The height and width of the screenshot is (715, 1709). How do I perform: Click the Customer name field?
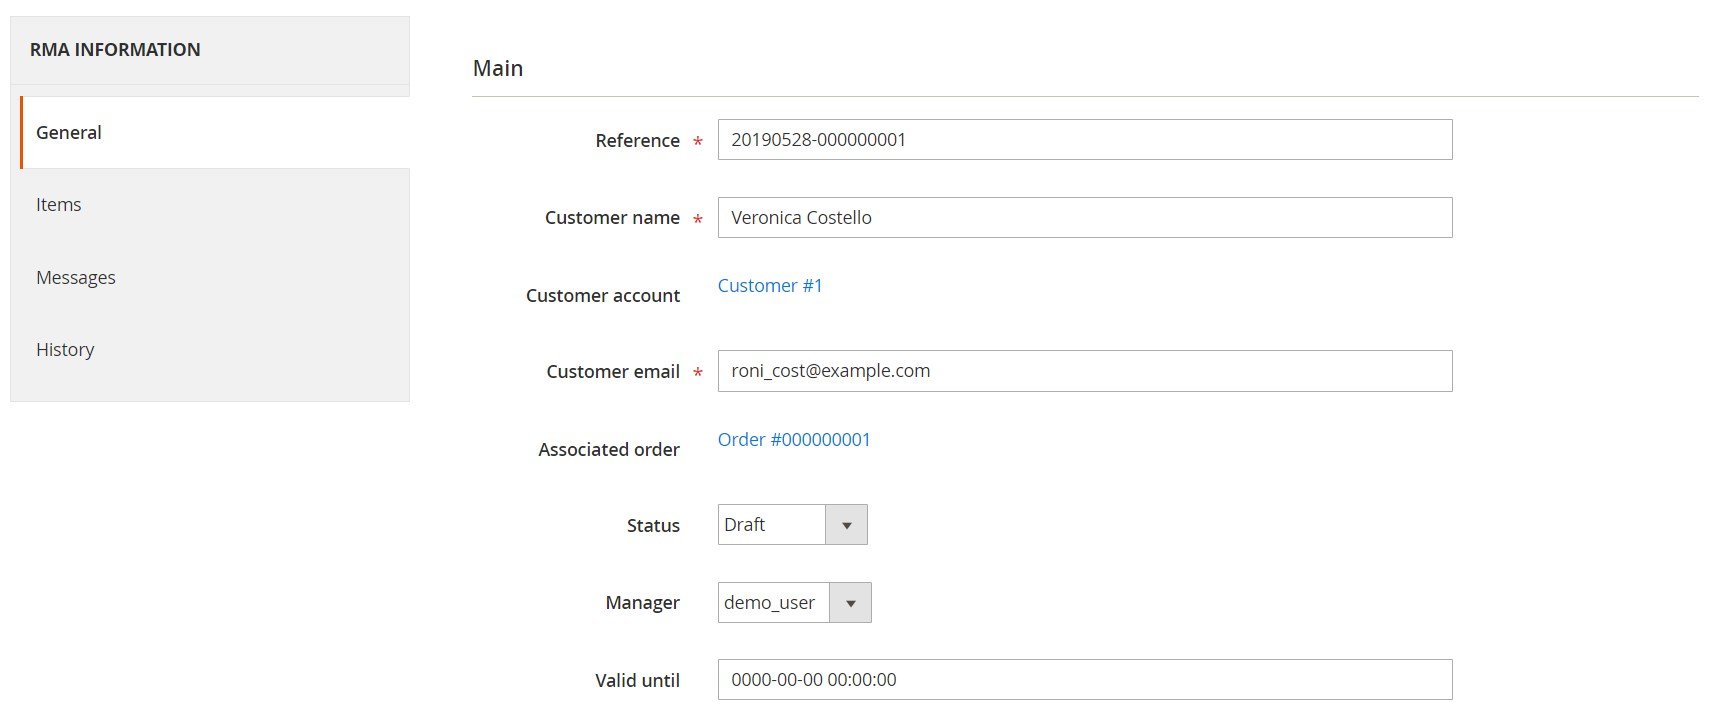pyautogui.click(x=1085, y=217)
